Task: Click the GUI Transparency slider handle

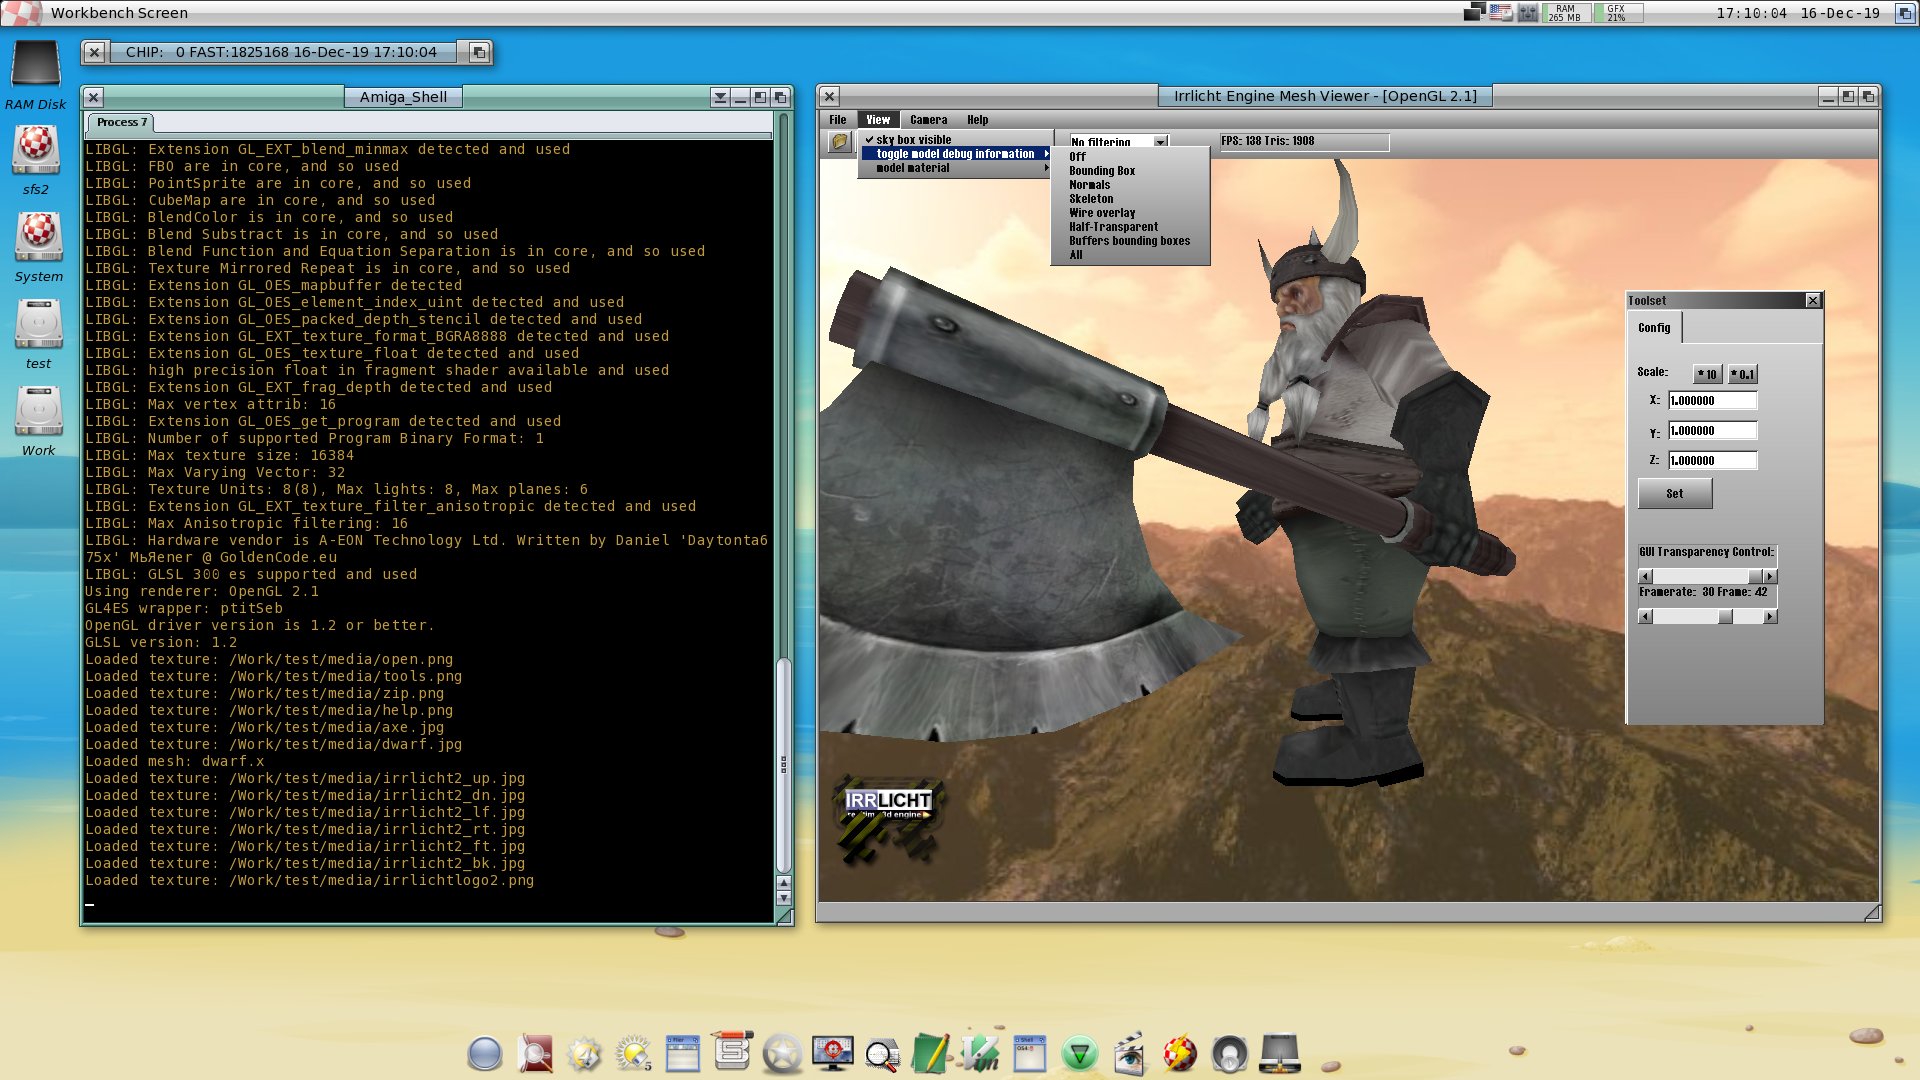Action: pyautogui.click(x=1754, y=577)
